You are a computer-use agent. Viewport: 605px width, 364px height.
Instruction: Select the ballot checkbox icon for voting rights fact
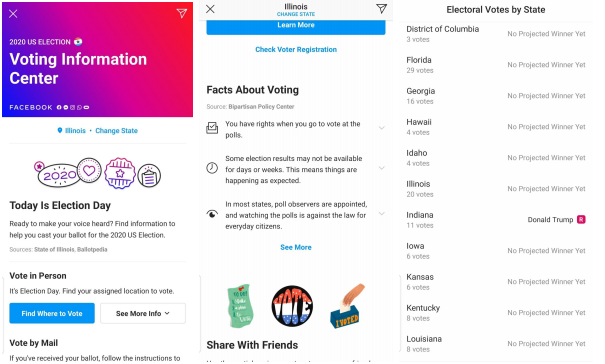pos(212,128)
